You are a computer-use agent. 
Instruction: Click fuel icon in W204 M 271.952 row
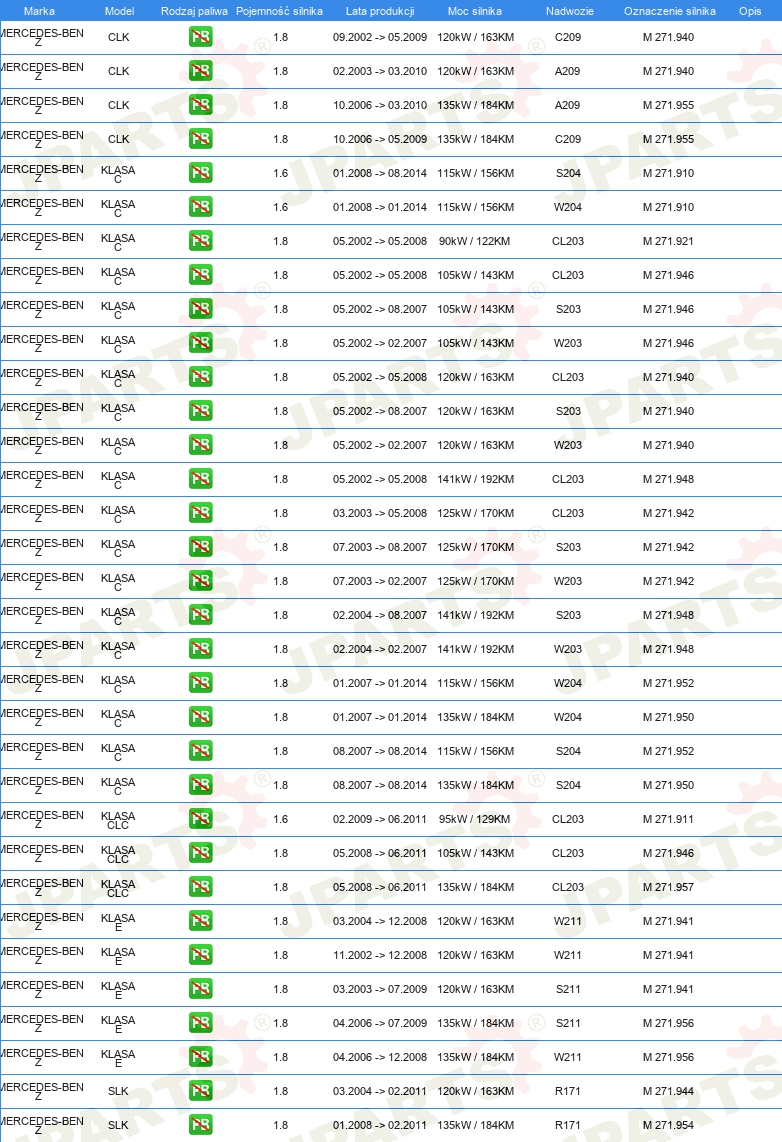point(200,682)
